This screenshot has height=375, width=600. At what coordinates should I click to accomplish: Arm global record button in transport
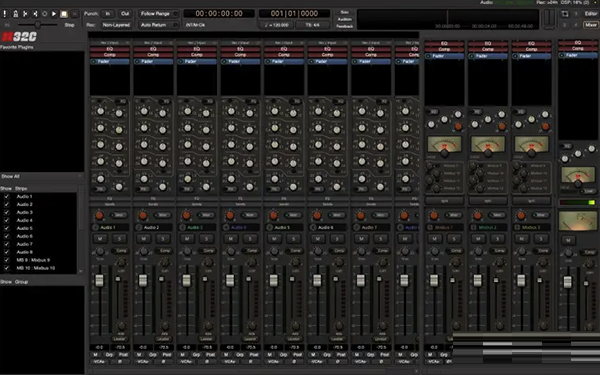[x=75, y=14]
